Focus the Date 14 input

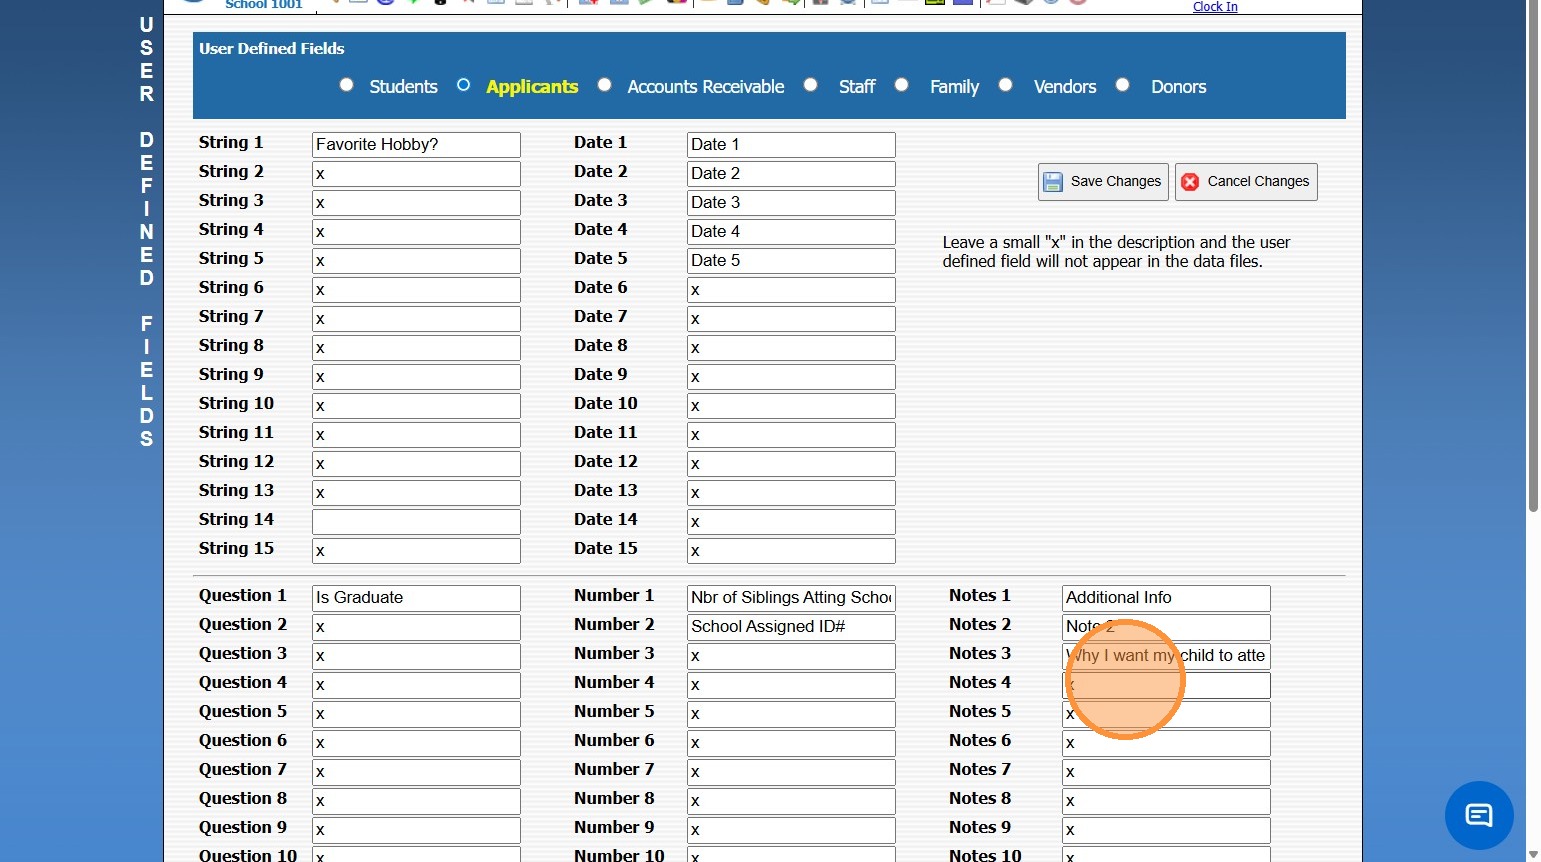791,522
